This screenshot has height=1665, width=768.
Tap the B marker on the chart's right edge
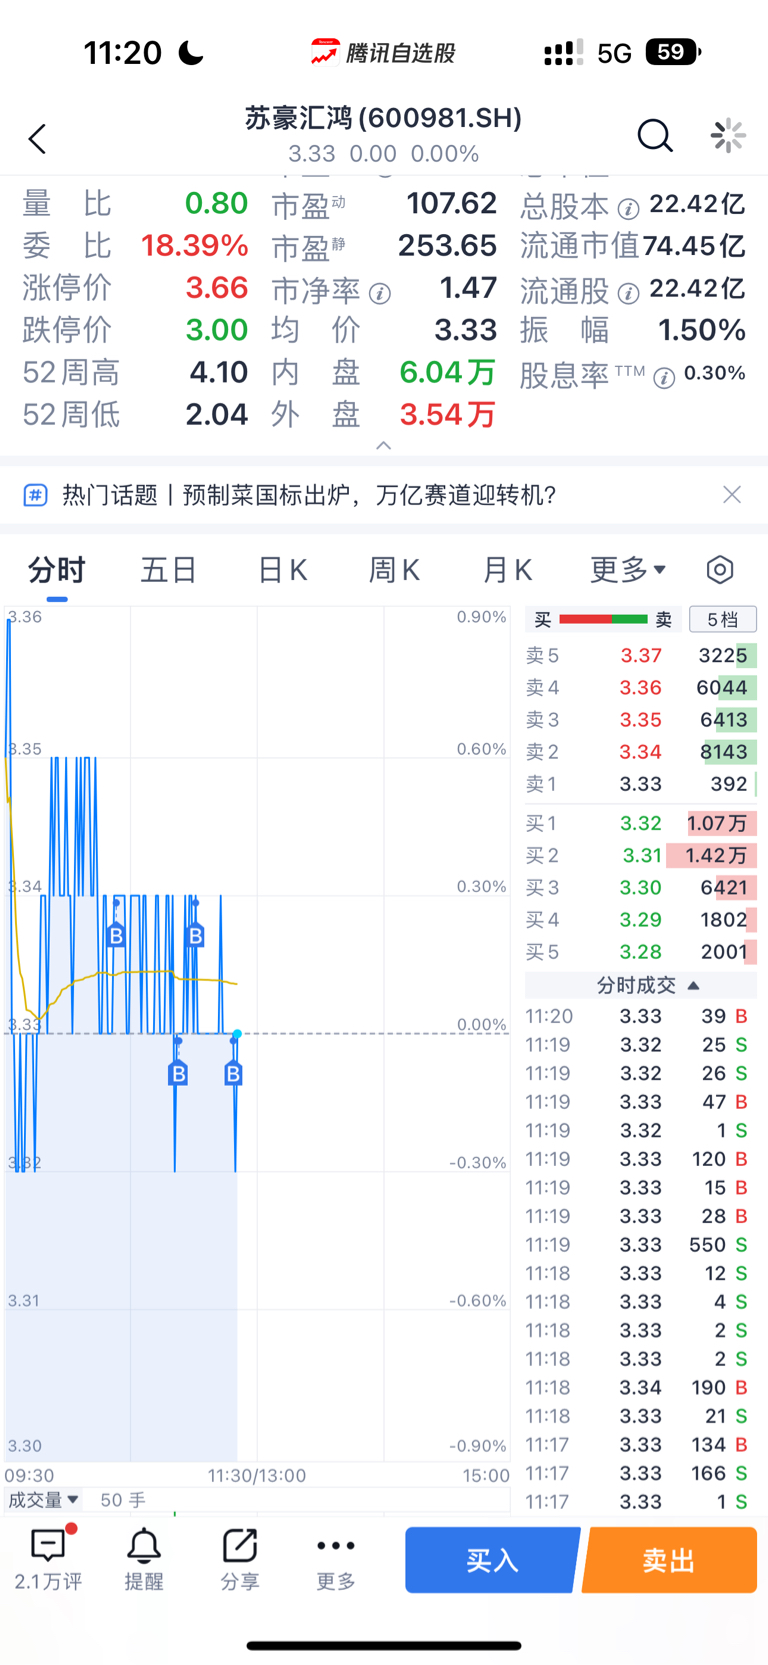coord(233,1073)
